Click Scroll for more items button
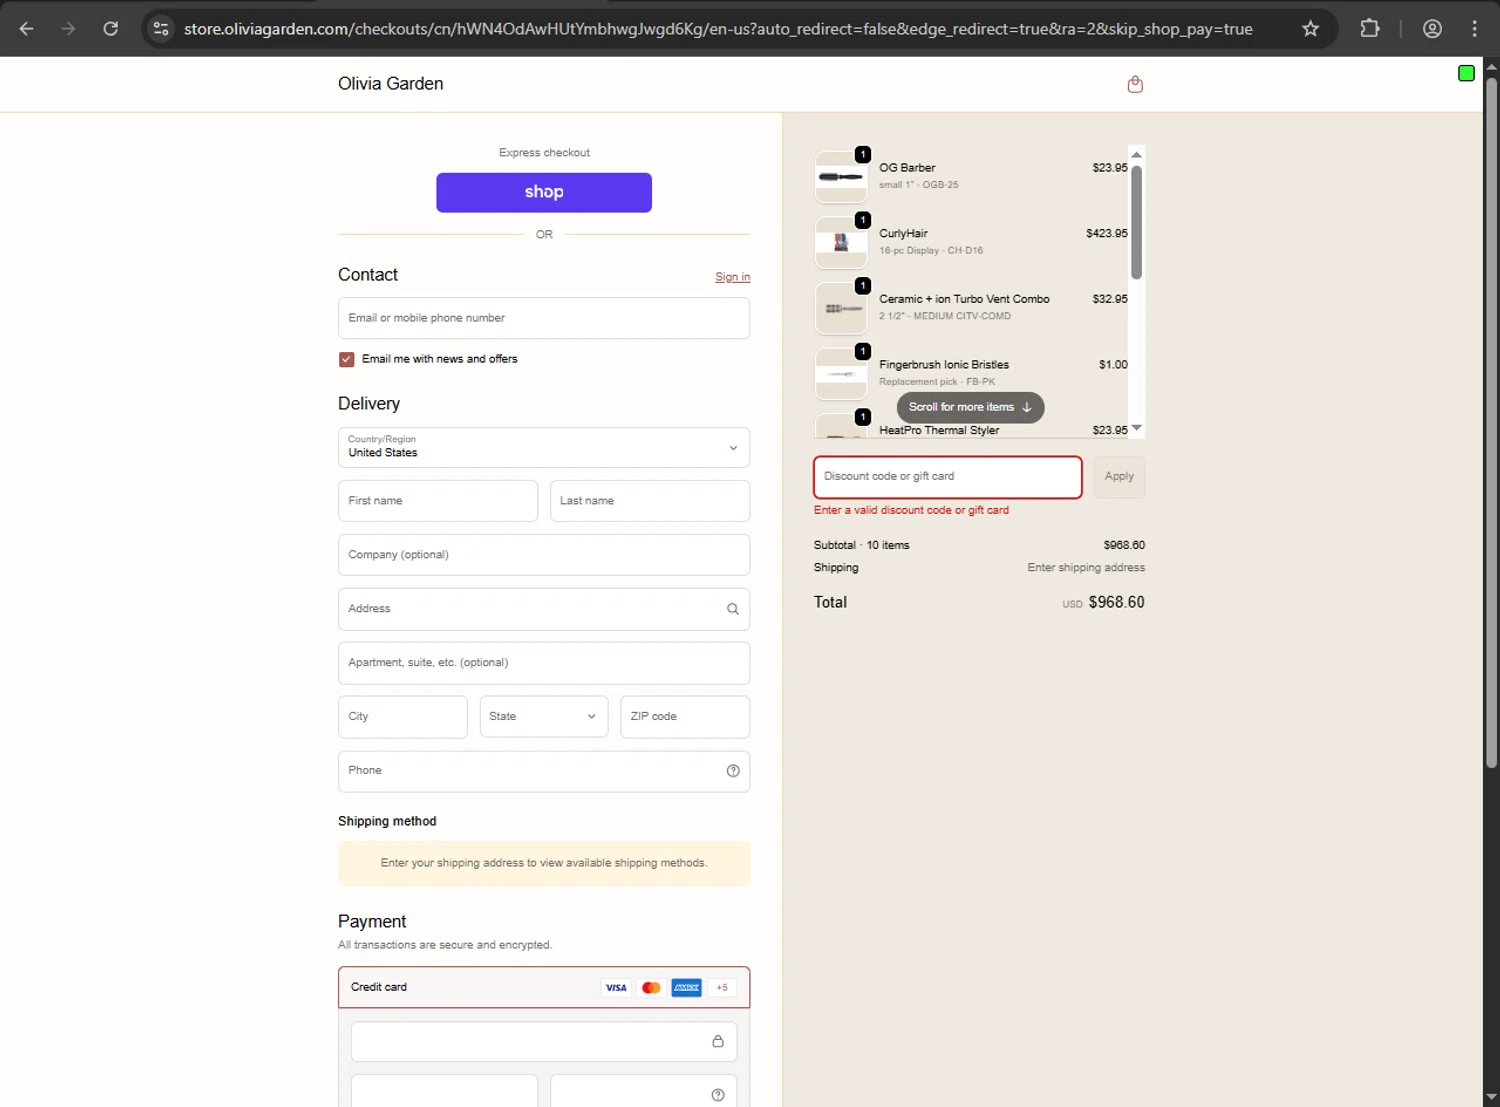The height and width of the screenshot is (1107, 1500). 970,407
